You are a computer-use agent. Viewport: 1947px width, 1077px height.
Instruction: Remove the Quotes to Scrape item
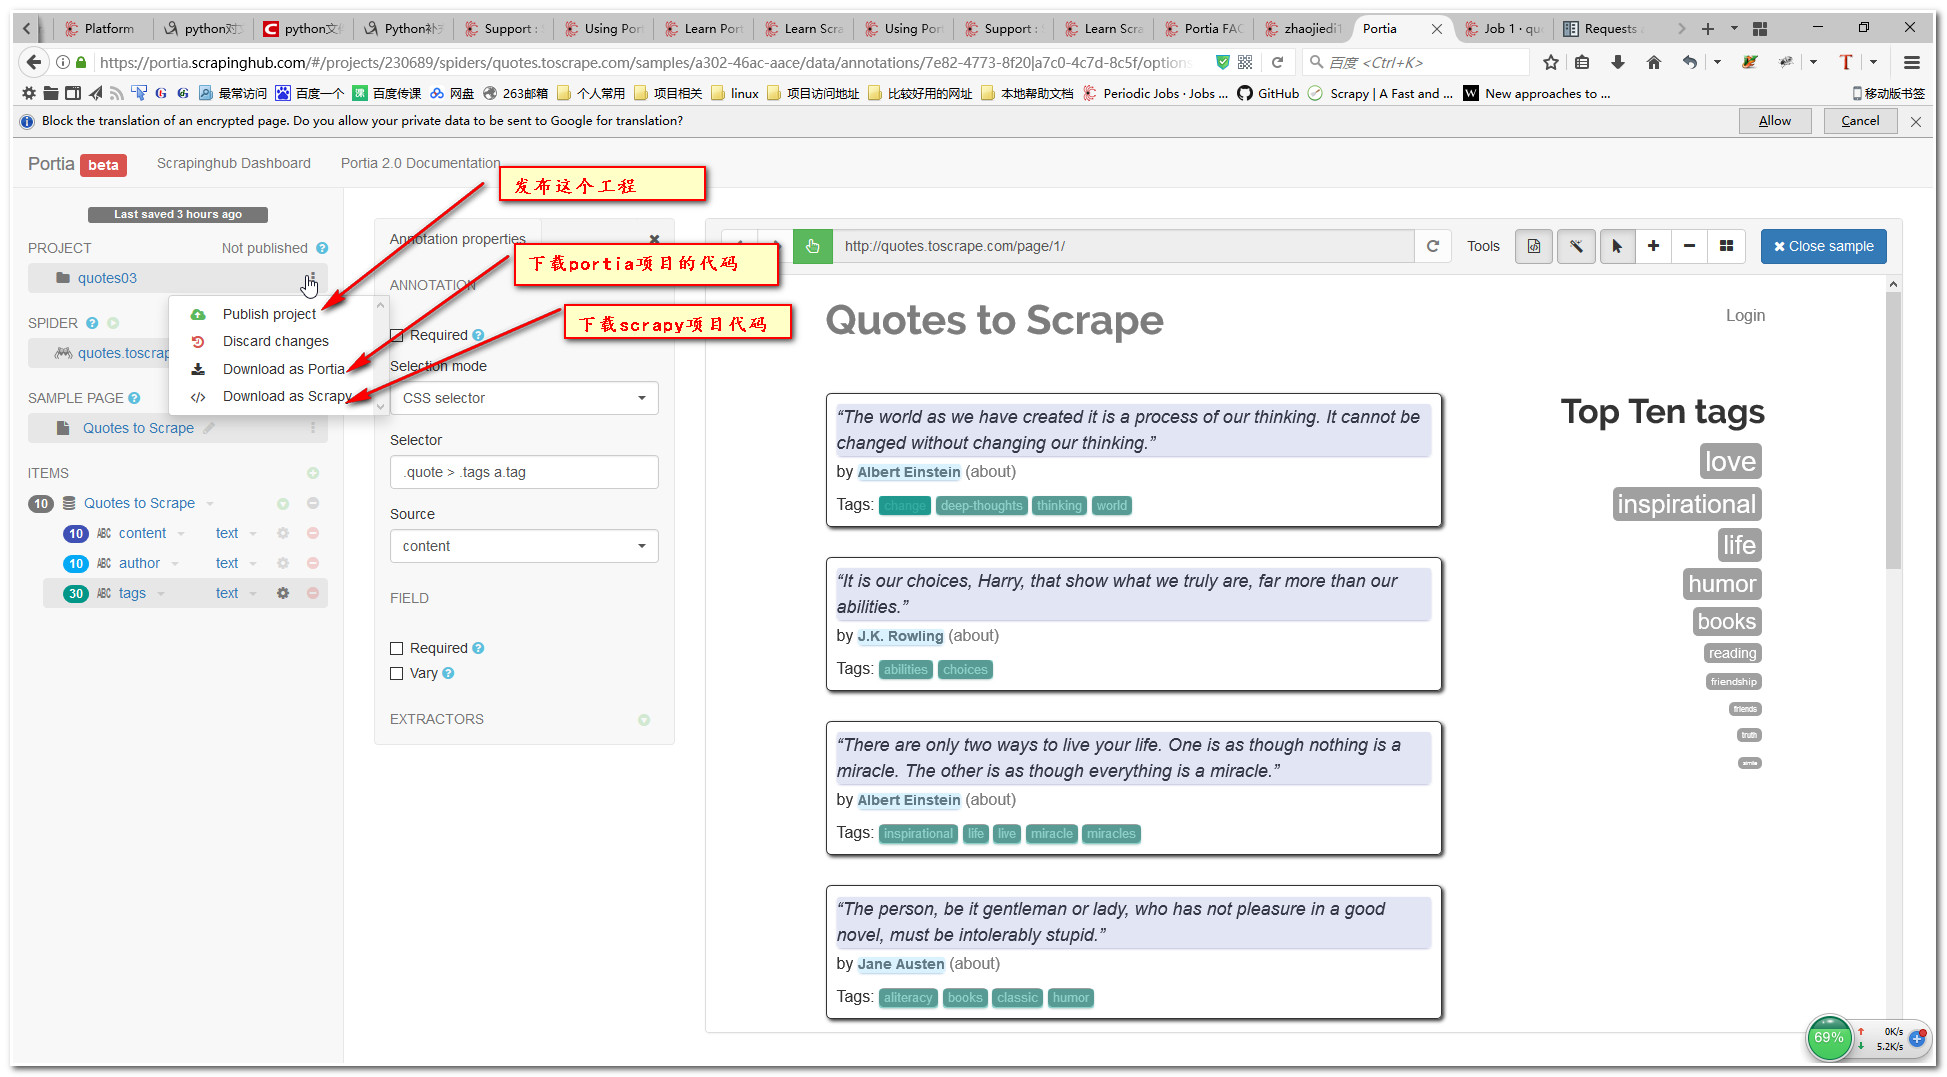[312, 503]
